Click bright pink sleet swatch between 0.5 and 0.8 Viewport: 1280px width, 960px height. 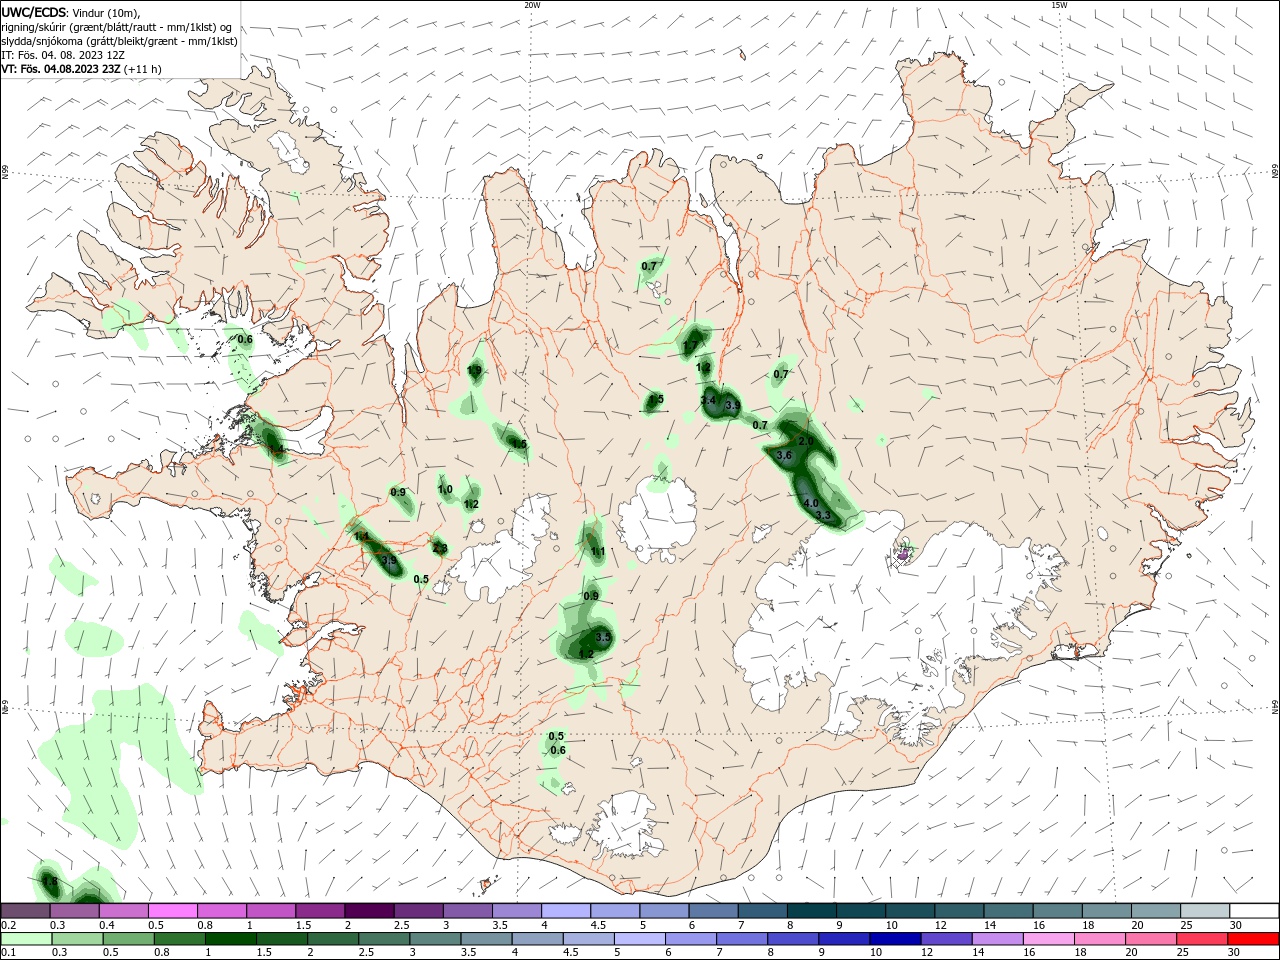click(173, 911)
